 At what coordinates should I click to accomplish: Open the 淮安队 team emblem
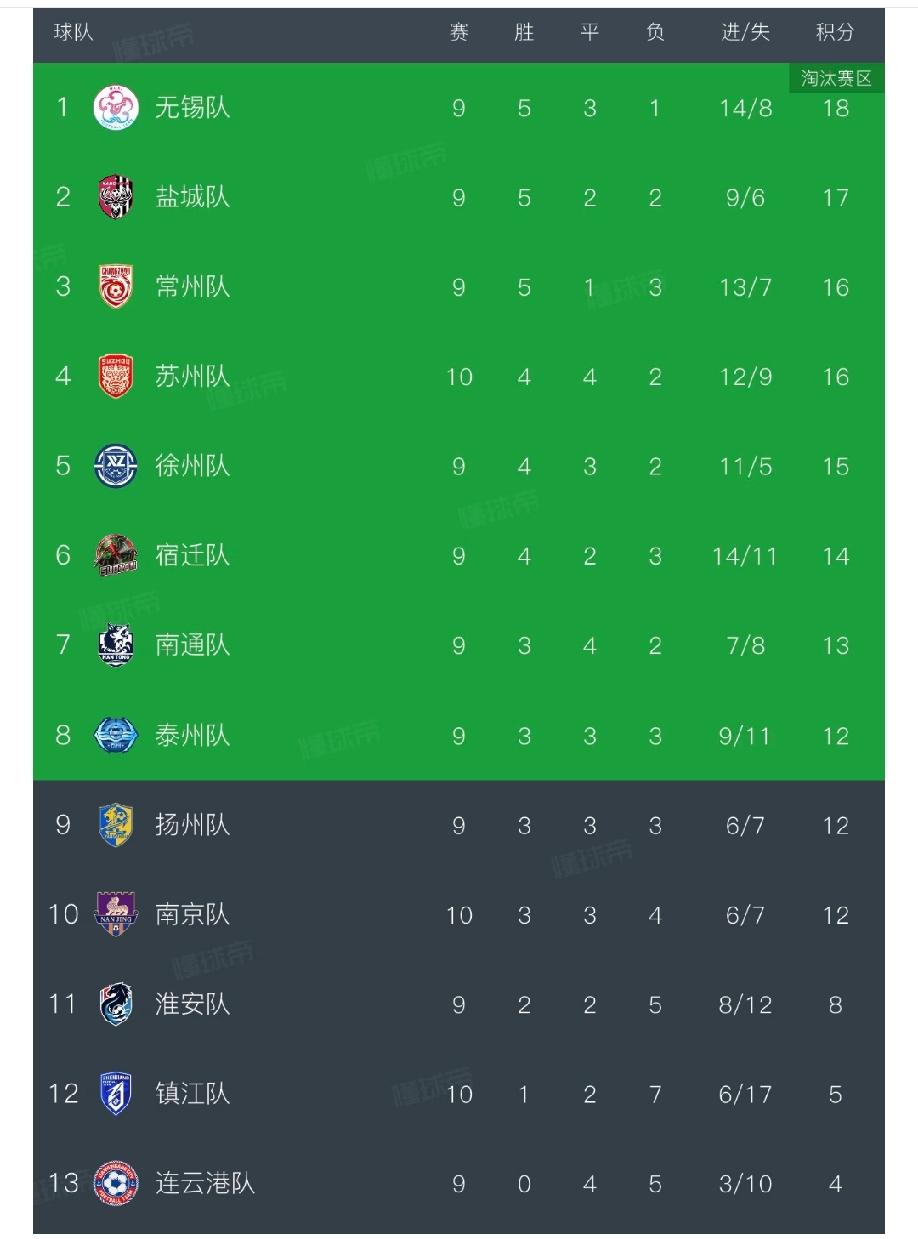116,1004
